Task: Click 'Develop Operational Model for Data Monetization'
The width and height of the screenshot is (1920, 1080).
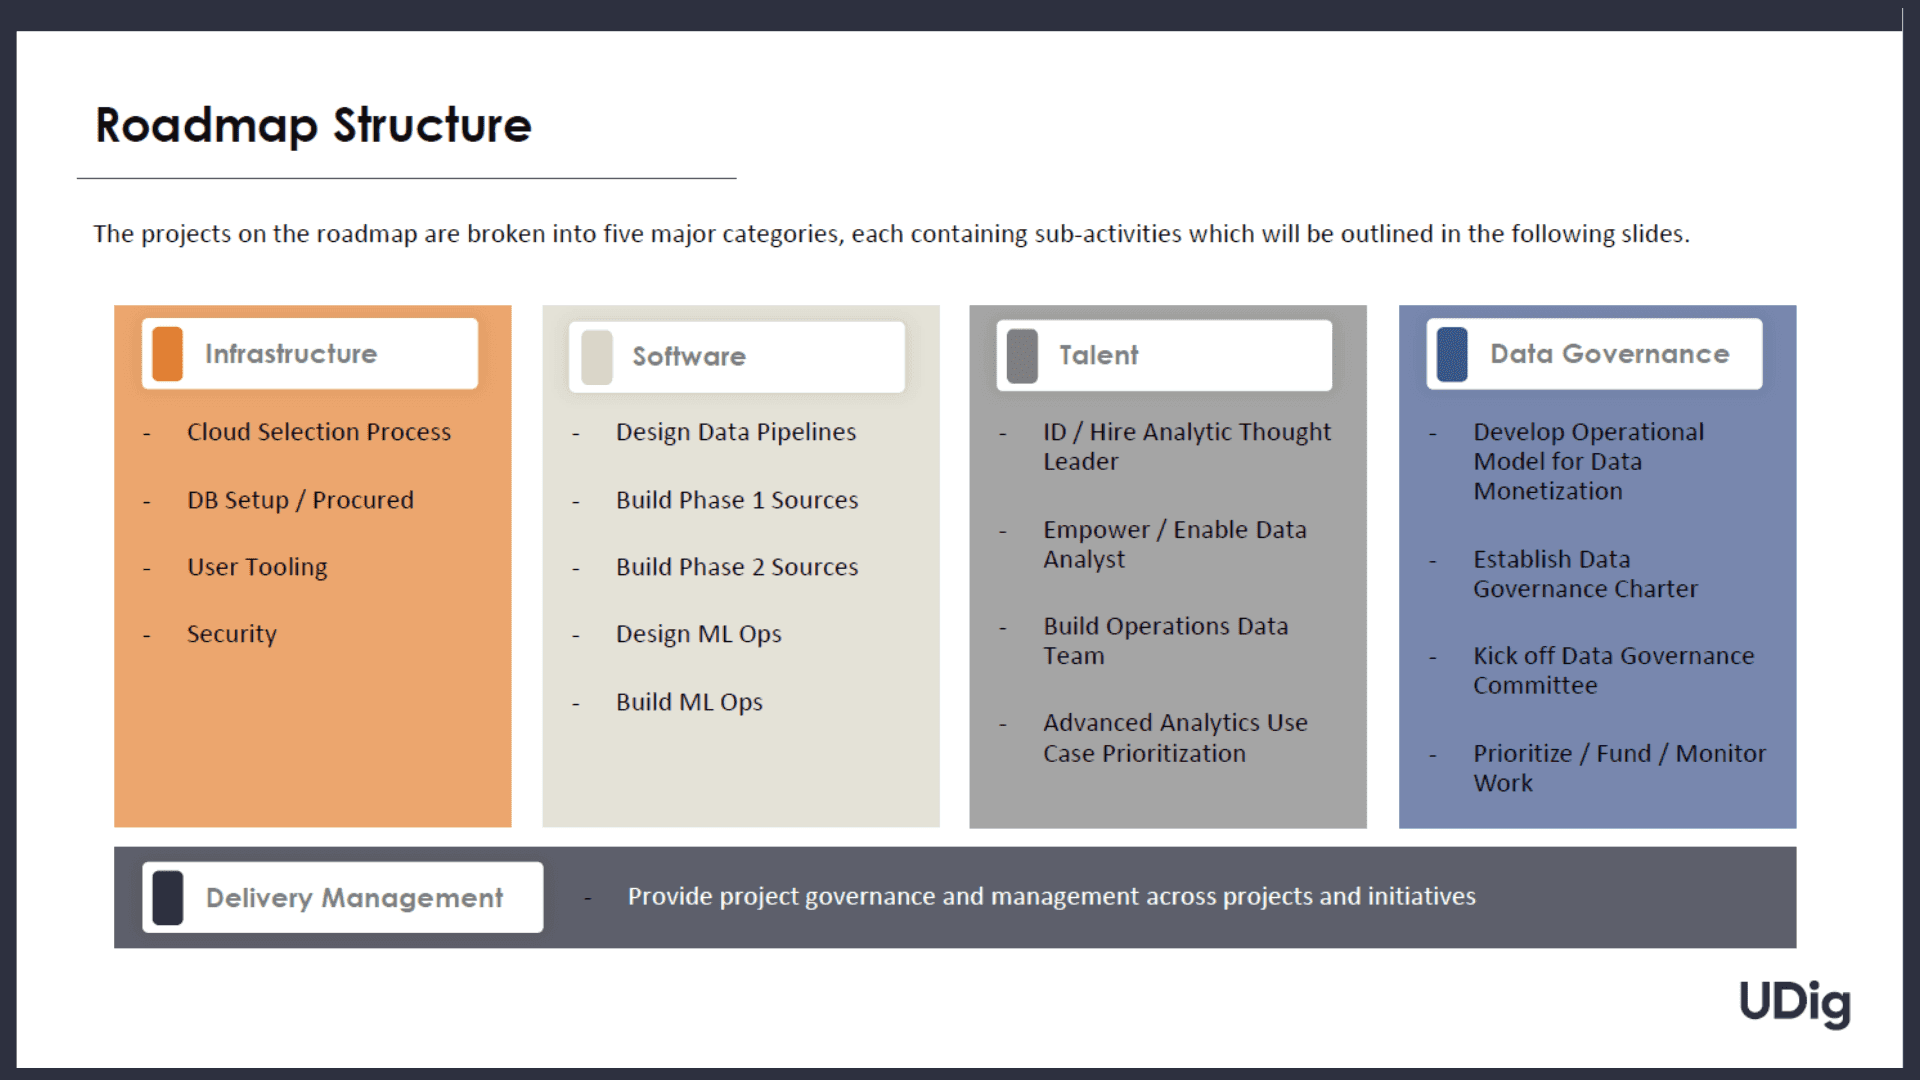Action: [1588, 462]
